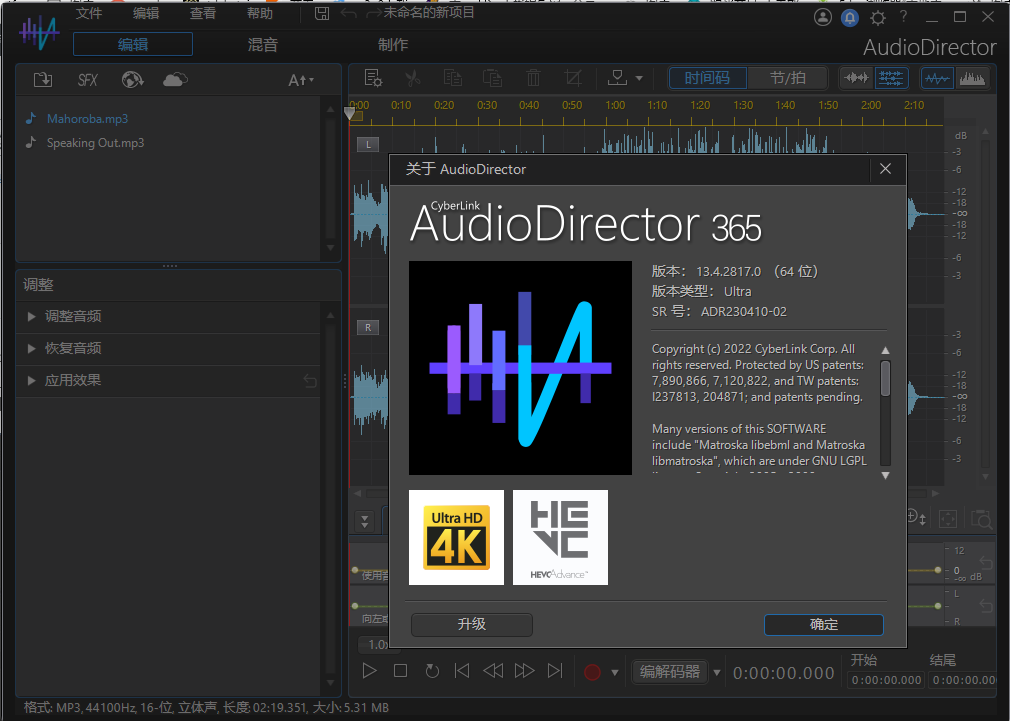The image size is (1010, 721).
Task: Select Mahoroba.mp3 in the library
Action: 88,119
